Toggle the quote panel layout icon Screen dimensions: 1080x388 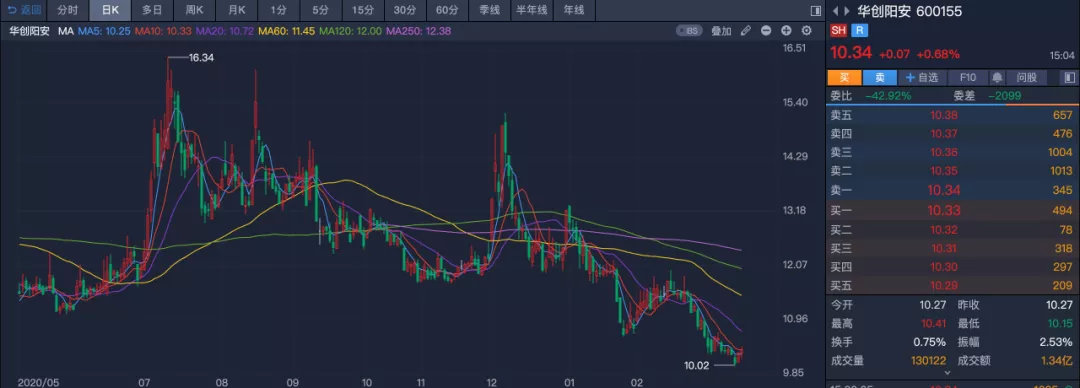pyautogui.click(x=1069, y=77)
